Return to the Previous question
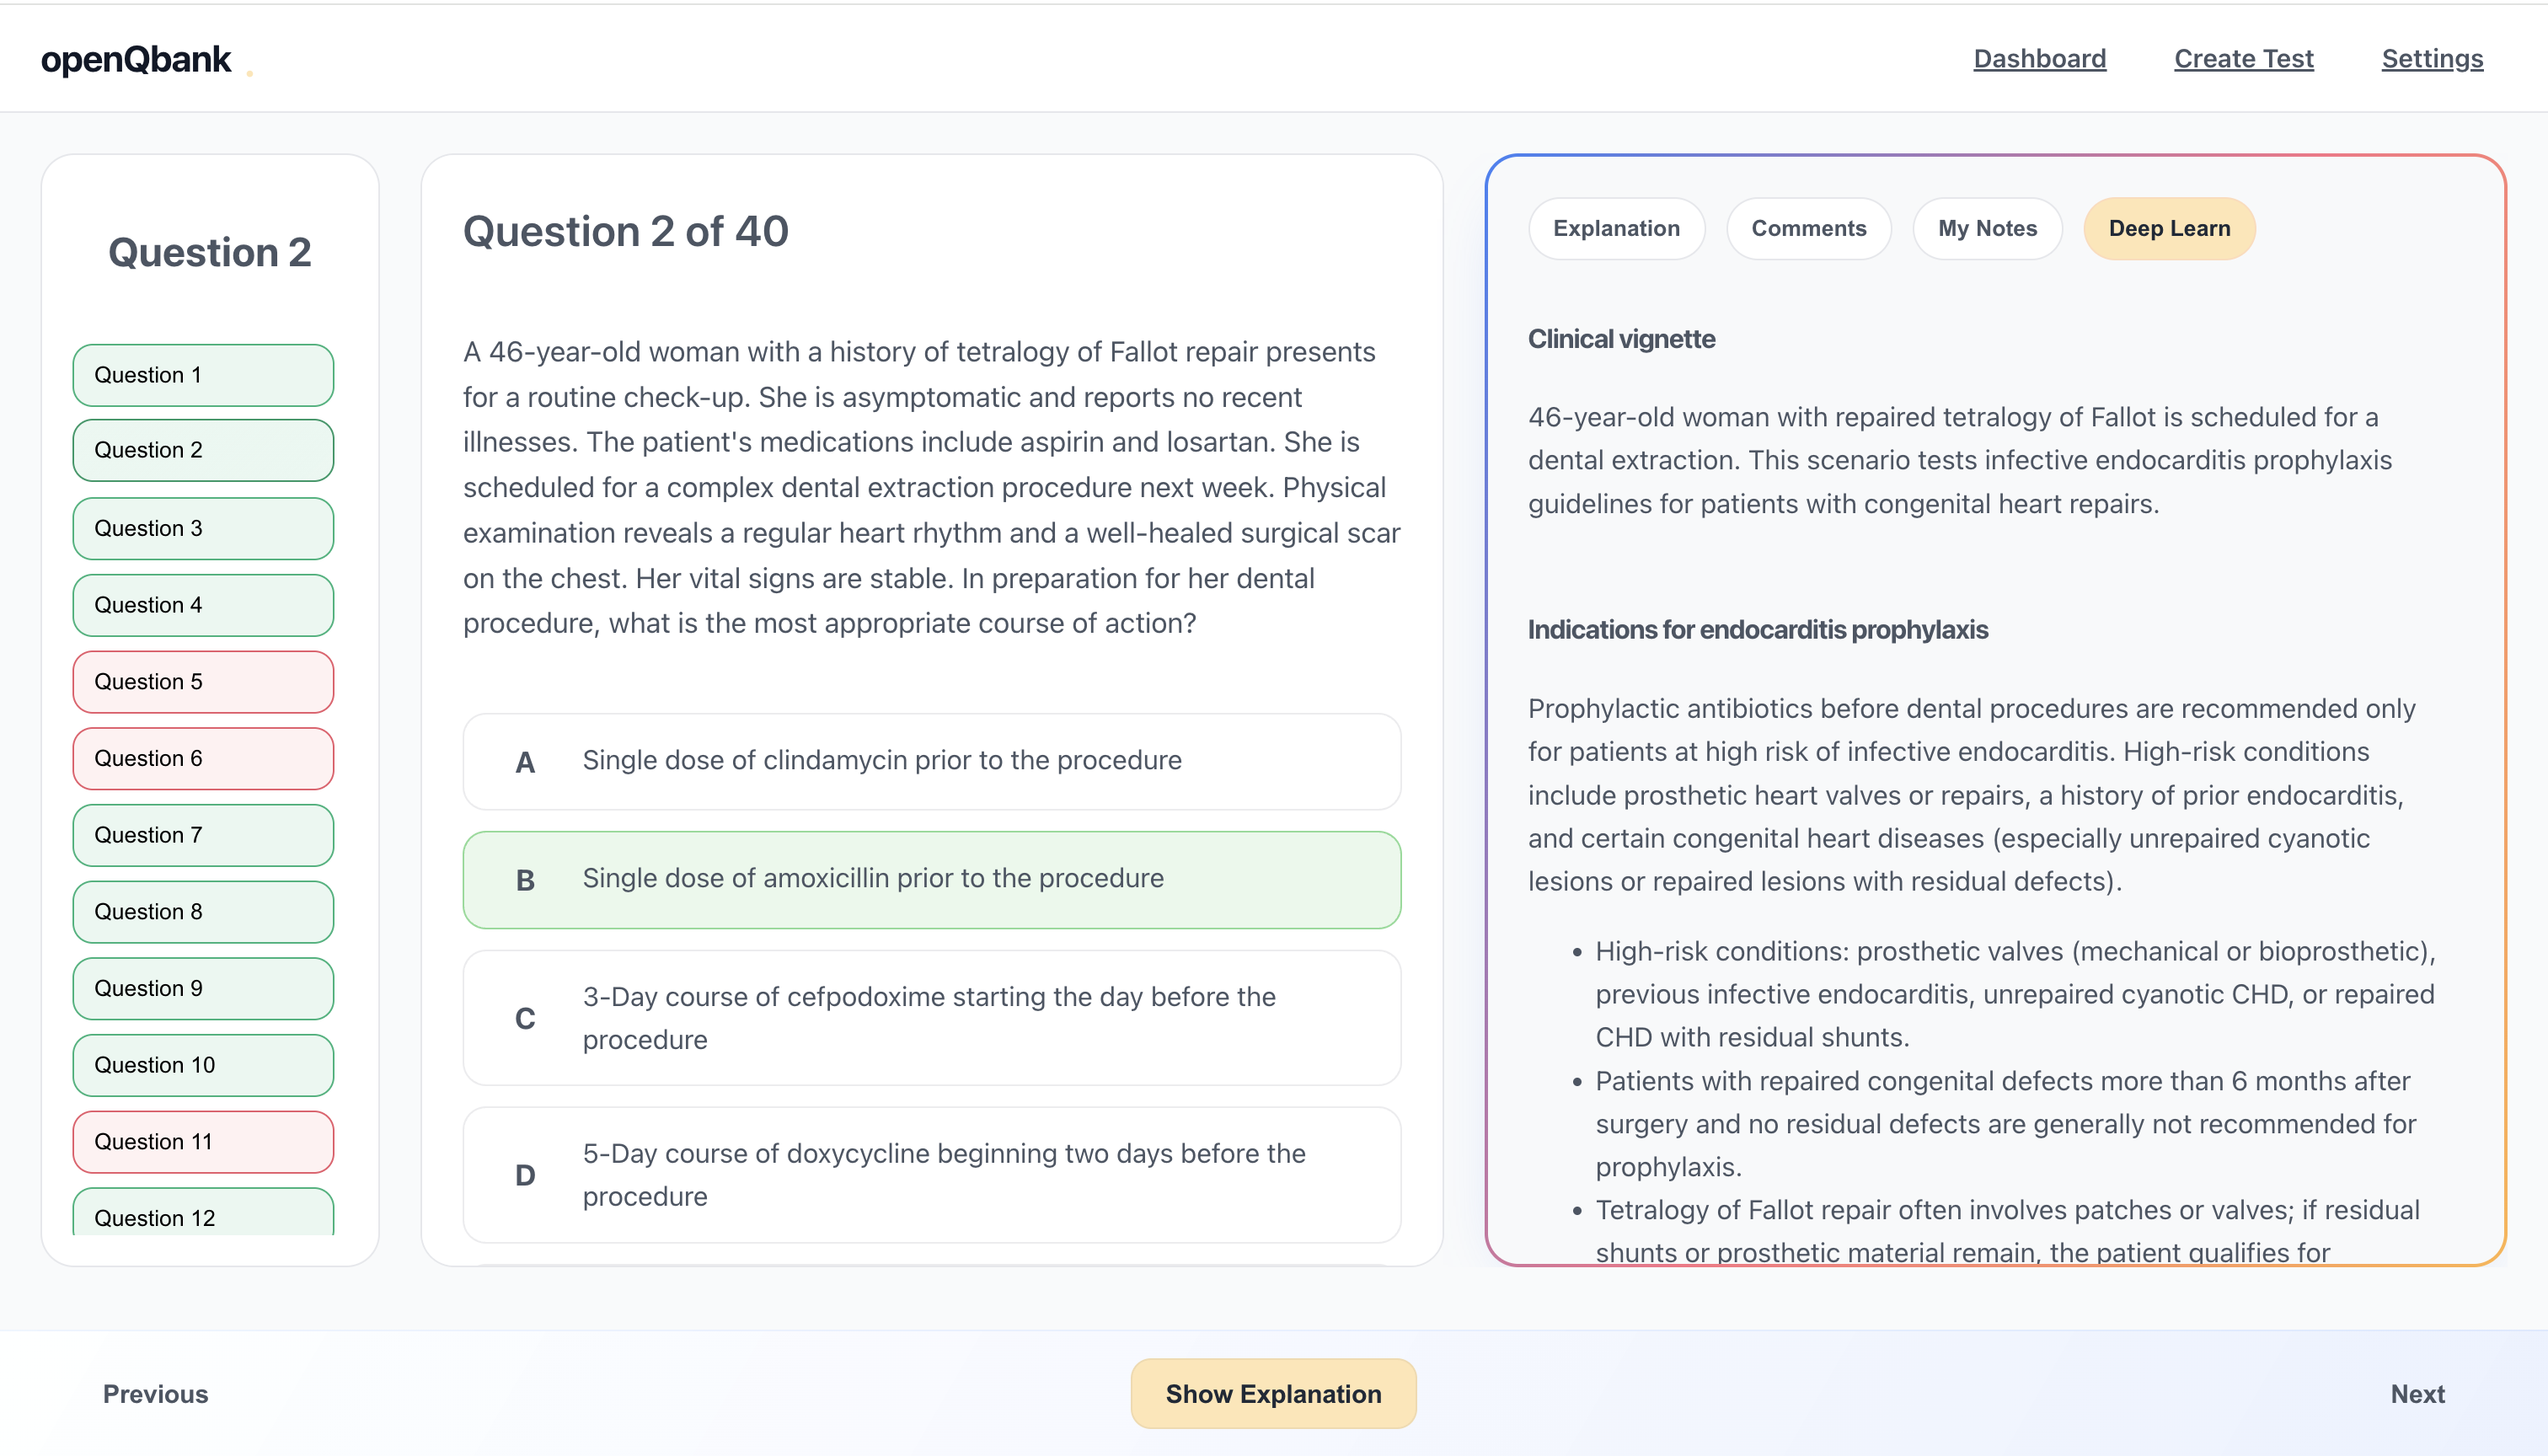2548x1456 pixels. pyautogui.click(x=155, y=1393)
